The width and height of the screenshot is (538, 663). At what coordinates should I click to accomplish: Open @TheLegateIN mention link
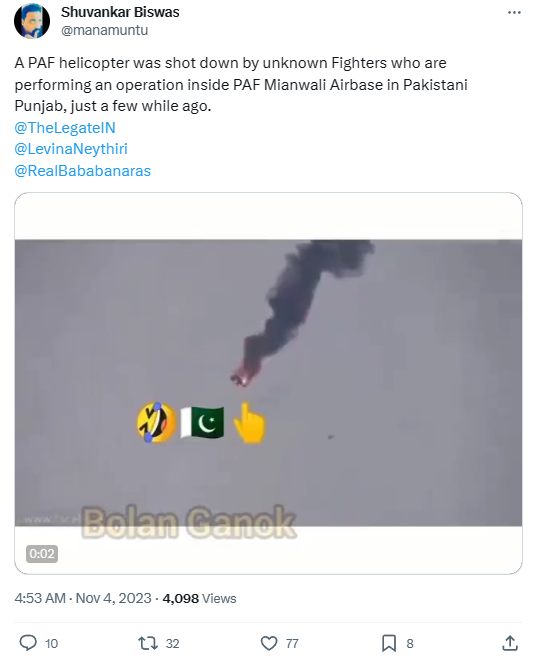pos(65,128)
